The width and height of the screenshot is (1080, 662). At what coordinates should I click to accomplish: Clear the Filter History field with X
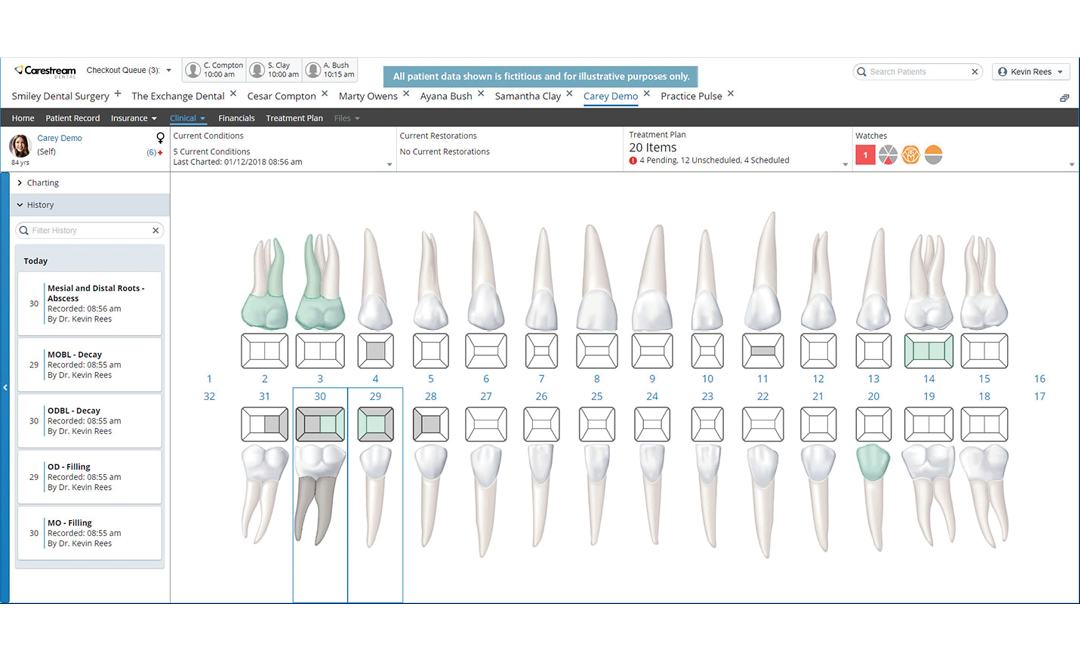tap(156, 231)
